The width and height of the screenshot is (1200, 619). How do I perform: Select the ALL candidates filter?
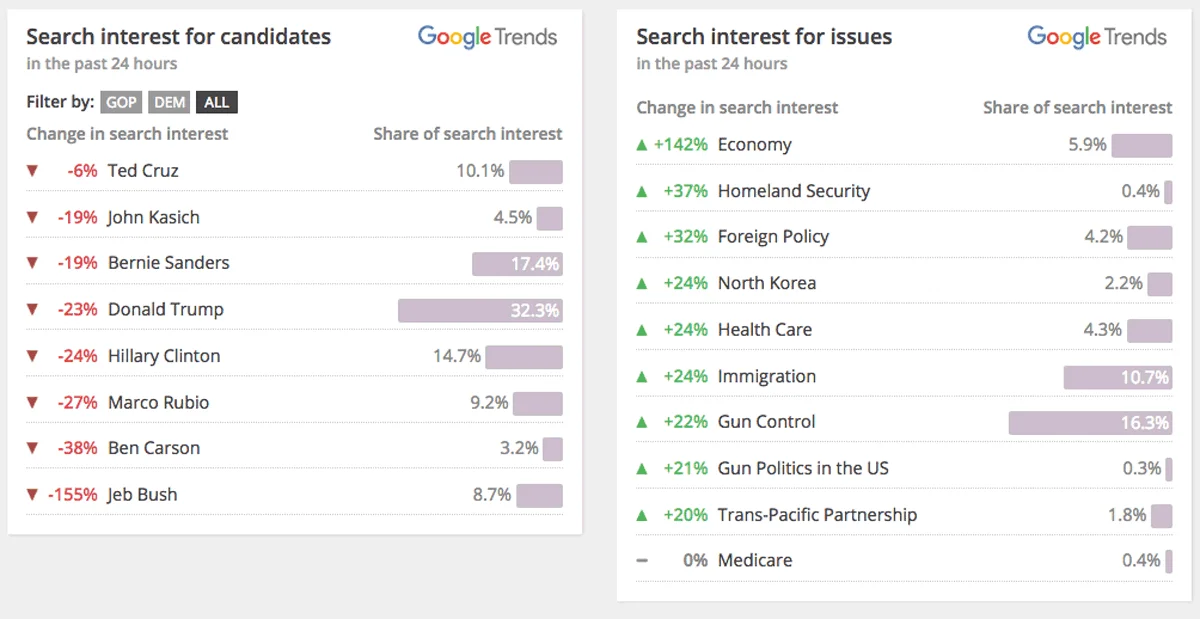pos(216,102)
